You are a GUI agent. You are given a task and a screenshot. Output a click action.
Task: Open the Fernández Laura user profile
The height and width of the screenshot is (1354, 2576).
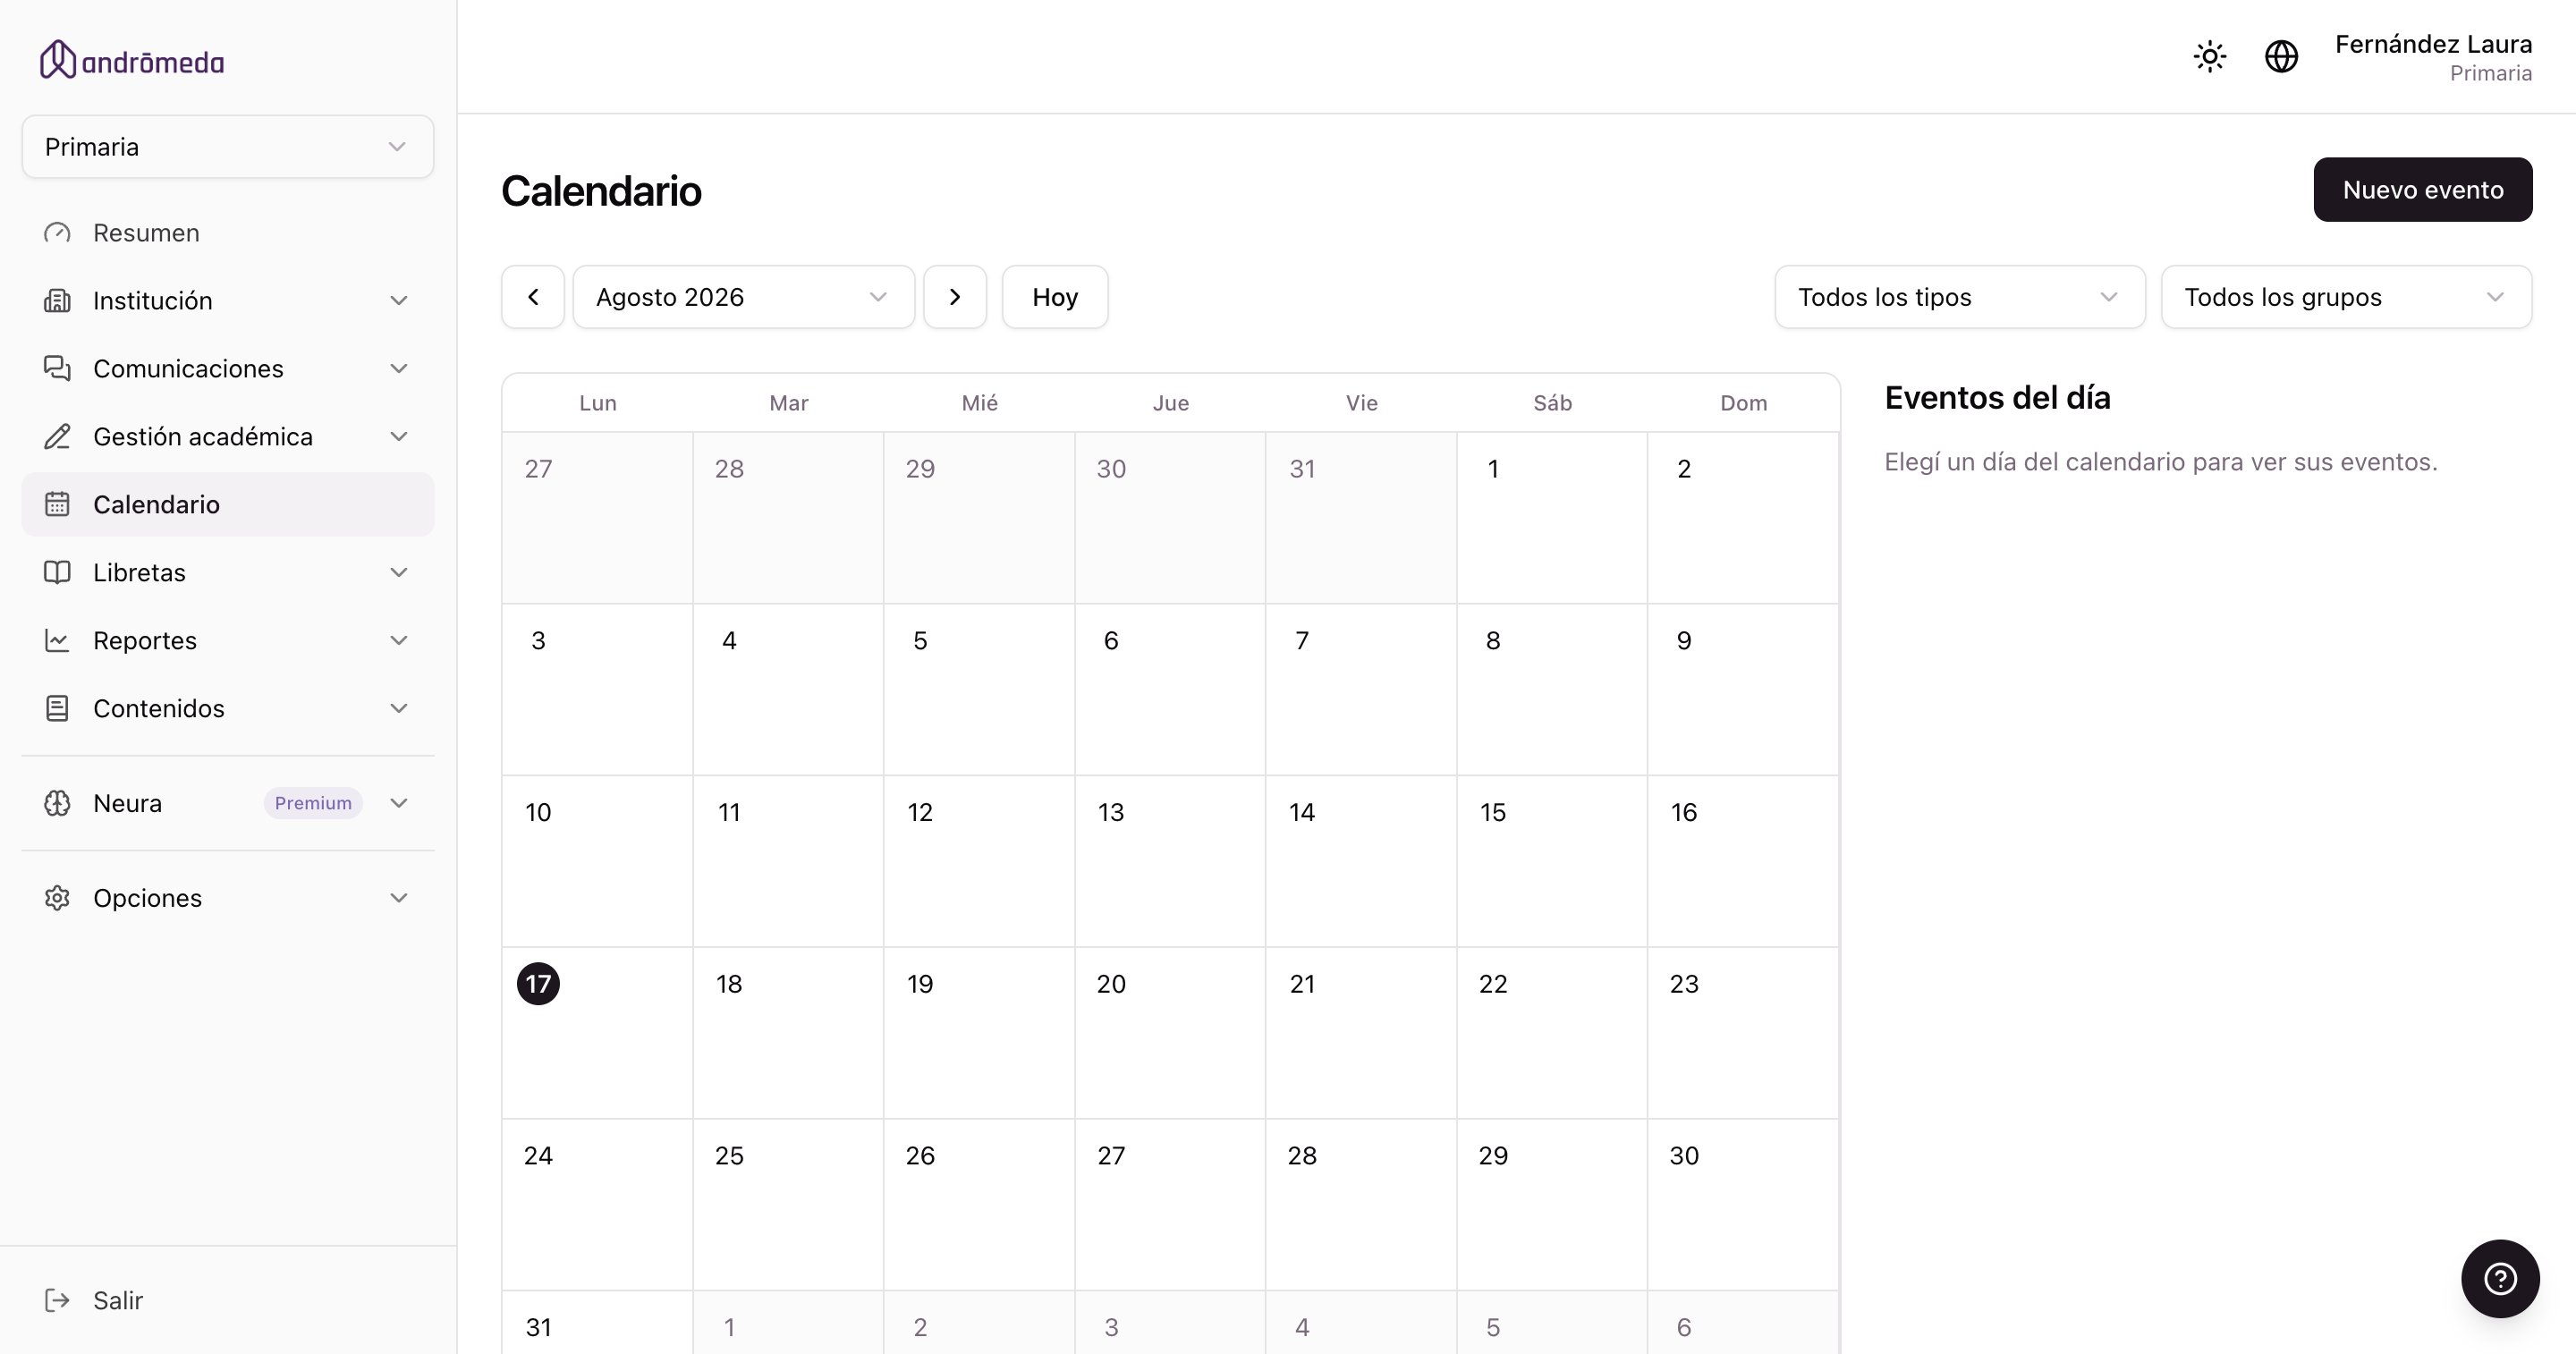tap(2433, 57)
